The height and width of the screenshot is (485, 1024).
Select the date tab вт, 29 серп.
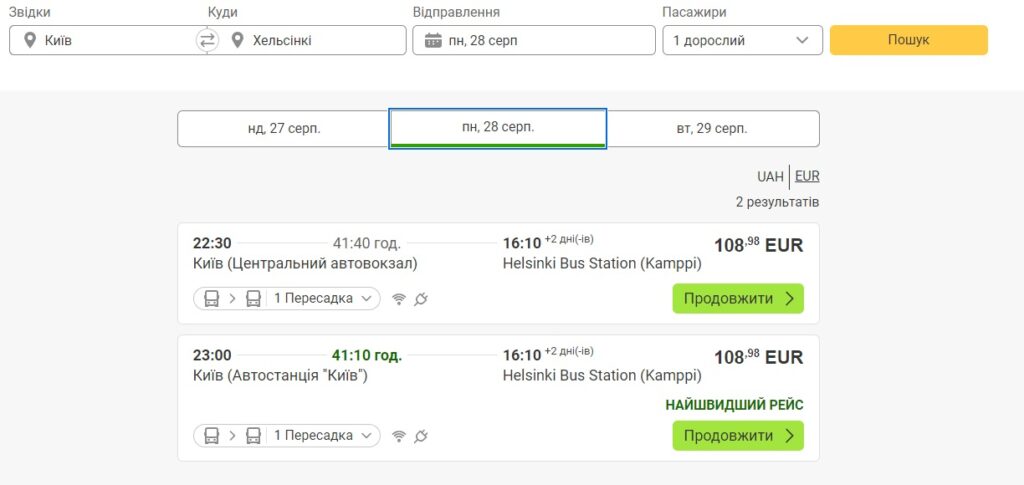[x=712, y=128]
